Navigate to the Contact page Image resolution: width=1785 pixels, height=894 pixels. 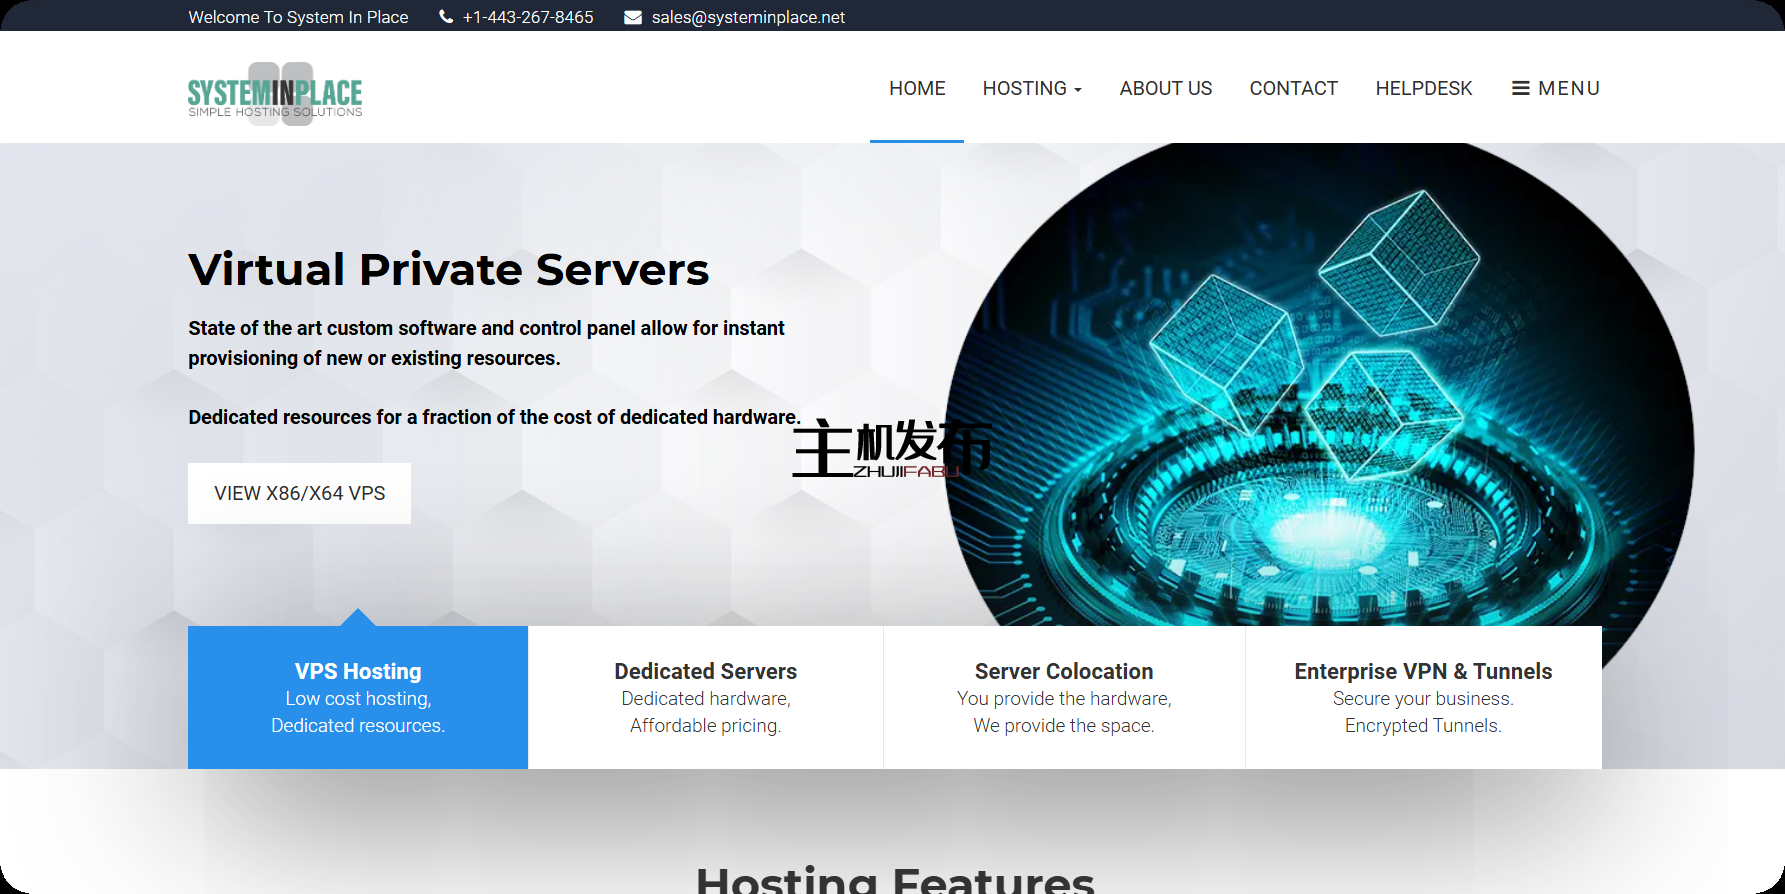1293,88
